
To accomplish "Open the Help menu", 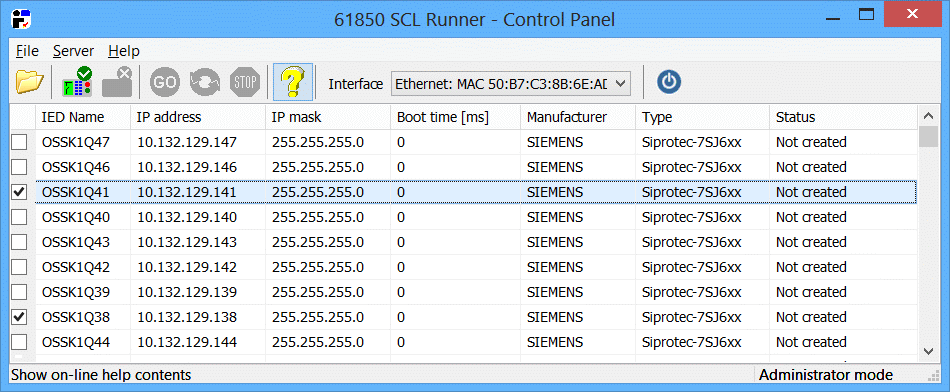I will [x=124, y=51].
